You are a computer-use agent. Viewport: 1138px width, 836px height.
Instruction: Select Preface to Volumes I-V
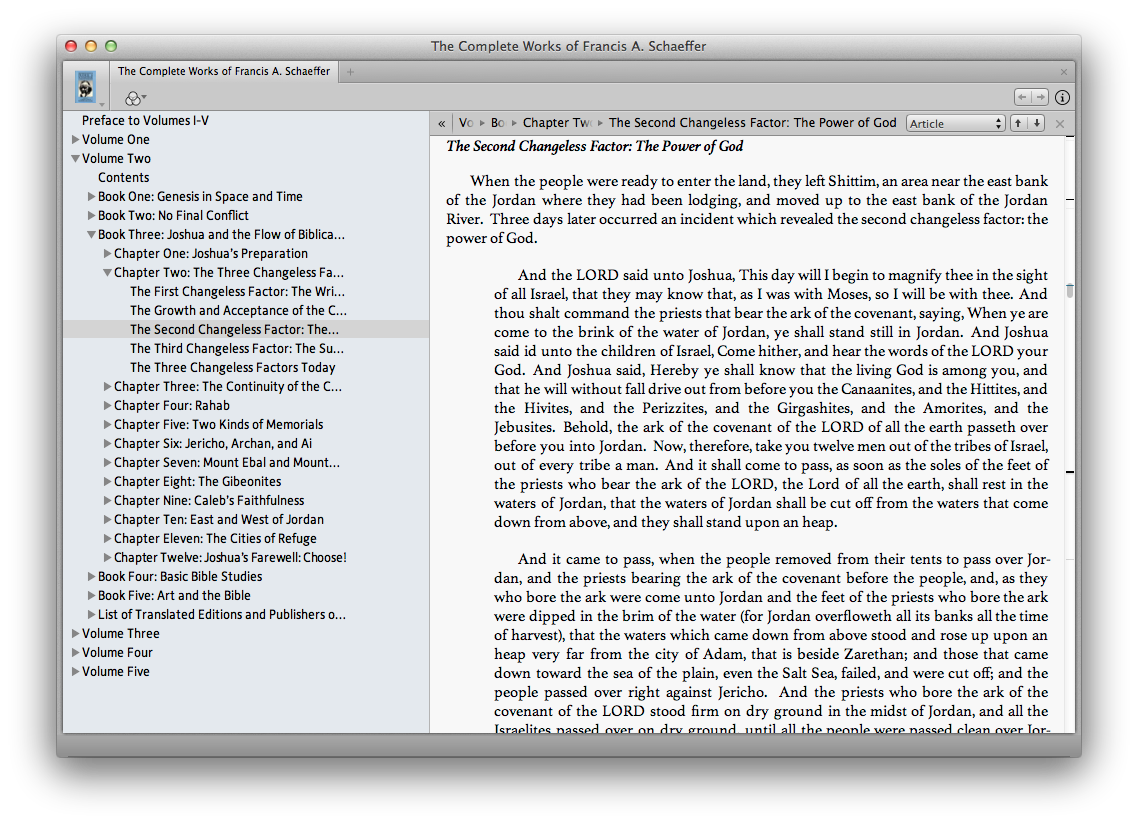[145, 120]
